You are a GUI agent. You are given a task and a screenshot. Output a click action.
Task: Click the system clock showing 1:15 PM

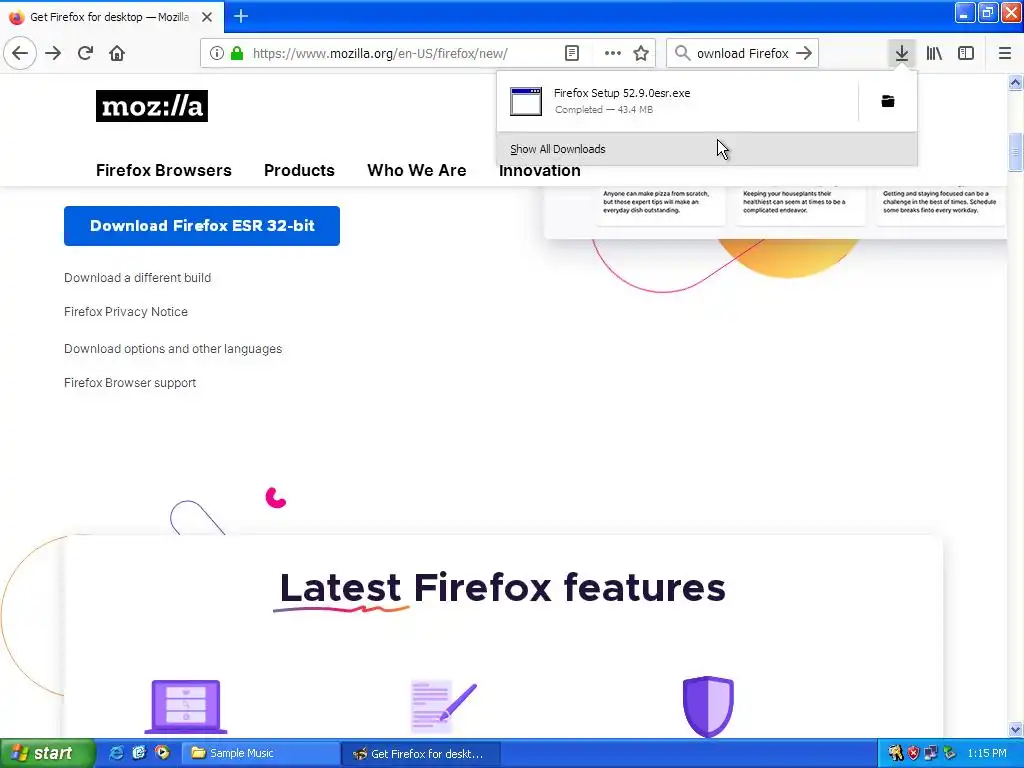pyautogui.click(x=987, y=753)
